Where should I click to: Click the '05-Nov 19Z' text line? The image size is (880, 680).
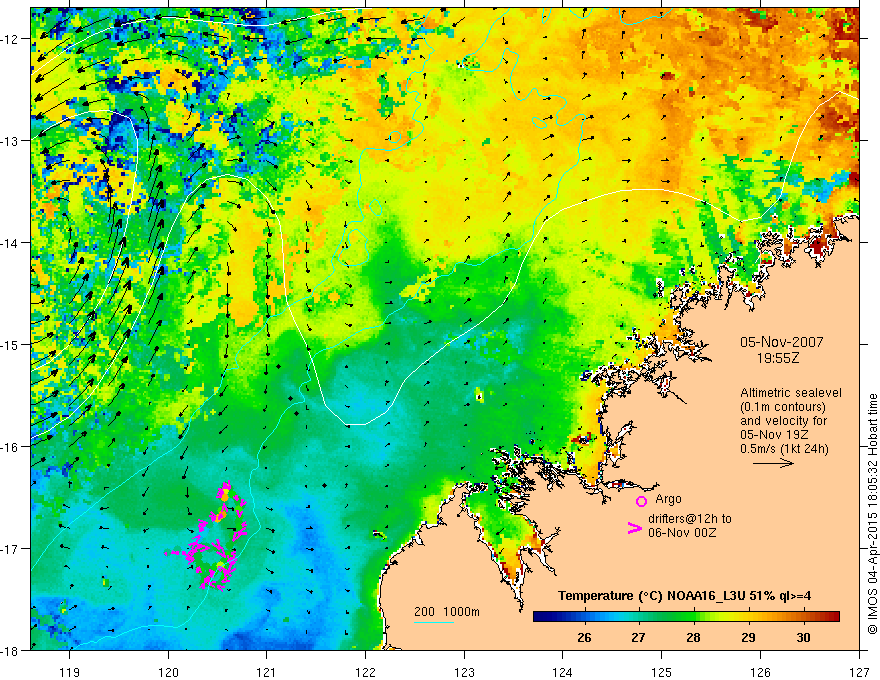point(776,434)
